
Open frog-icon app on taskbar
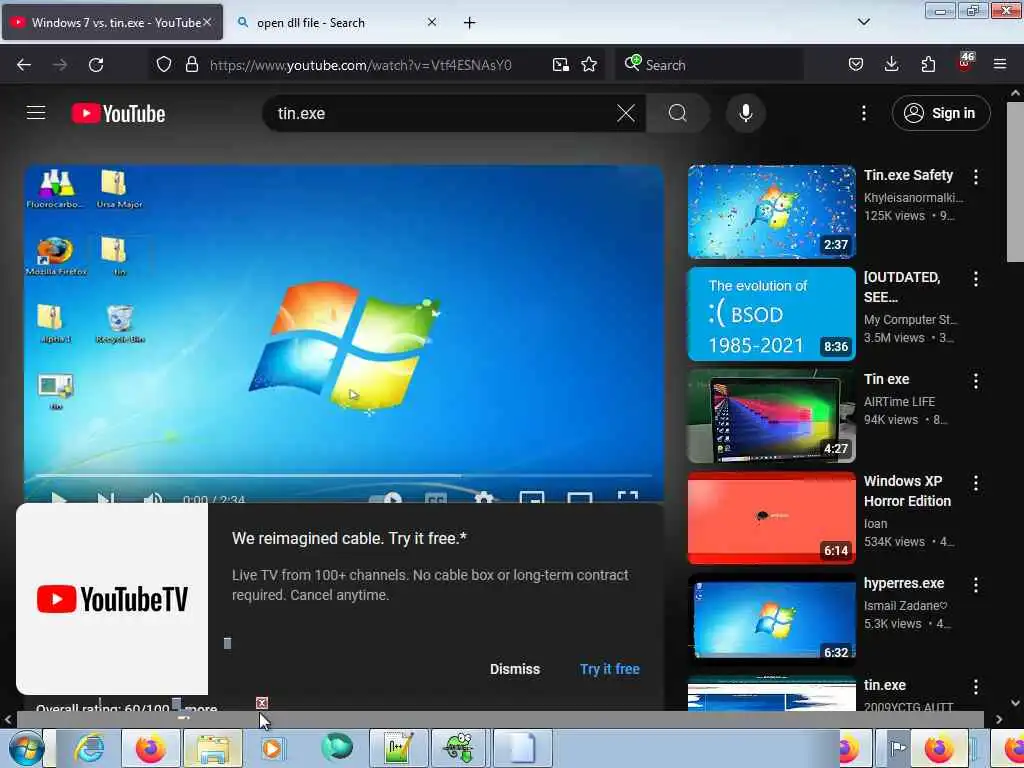click(x=460, y=748)
